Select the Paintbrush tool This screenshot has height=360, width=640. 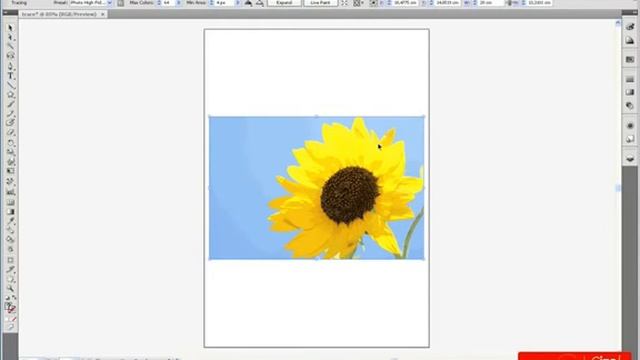point(10,104)
